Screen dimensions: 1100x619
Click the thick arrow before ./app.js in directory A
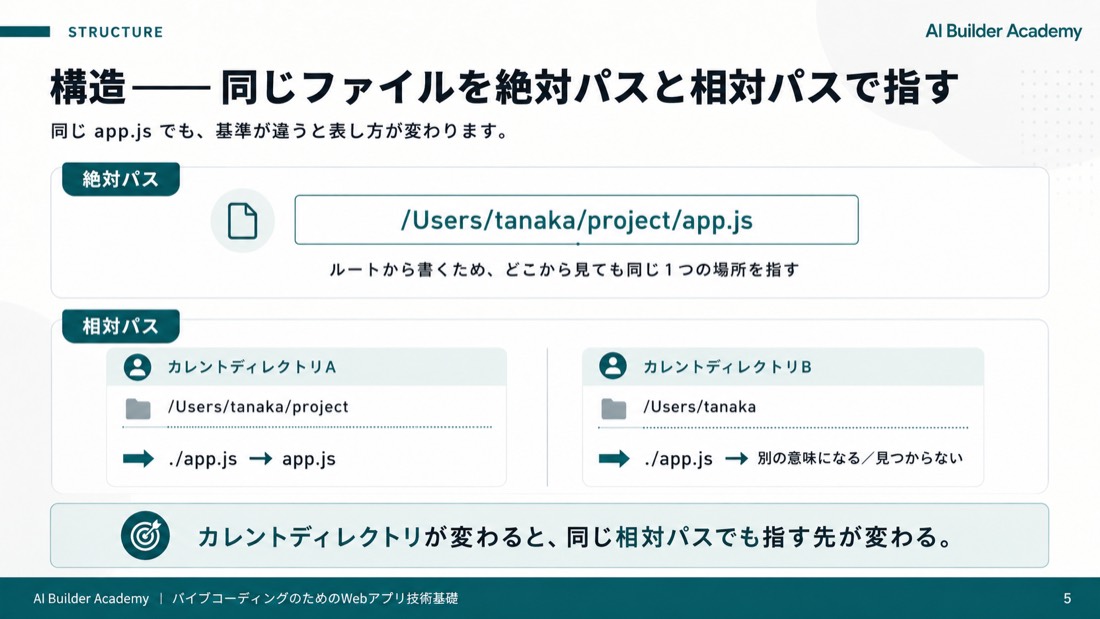pos(138,459)
